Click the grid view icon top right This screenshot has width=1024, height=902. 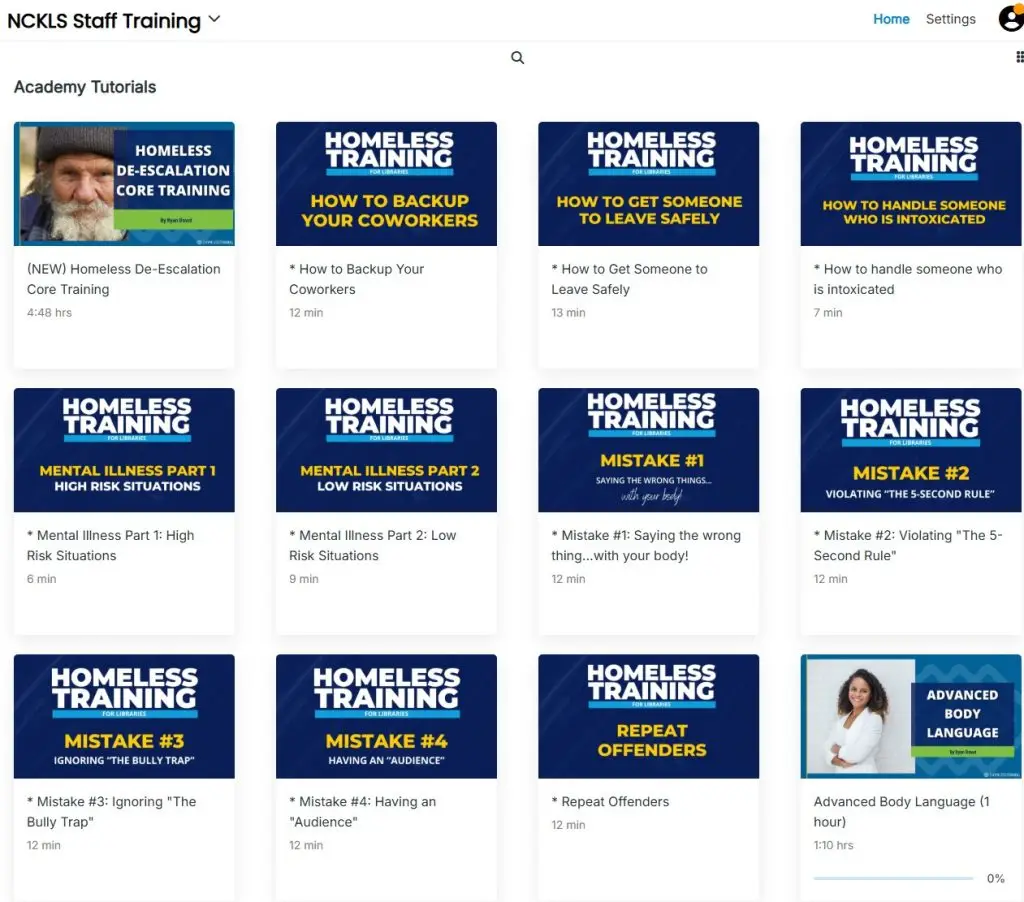click(1017, 57)
